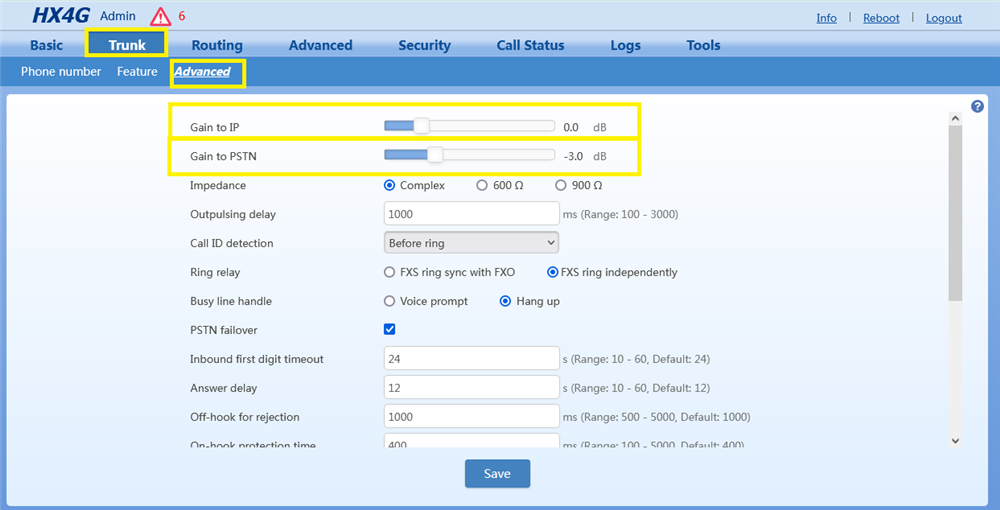Image resolution: width=1000 pixels, height=510 pixels.
Task: Select 600 Ω impedance option
Action: tap(482, 186)
